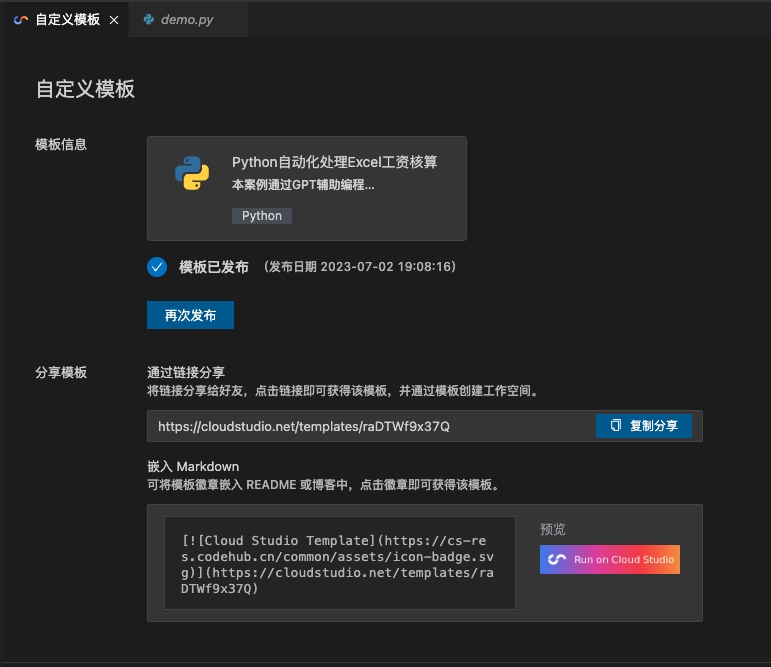771x667 pixels.
Task: Click the 分享模板 section label
Action: point(61,372)
